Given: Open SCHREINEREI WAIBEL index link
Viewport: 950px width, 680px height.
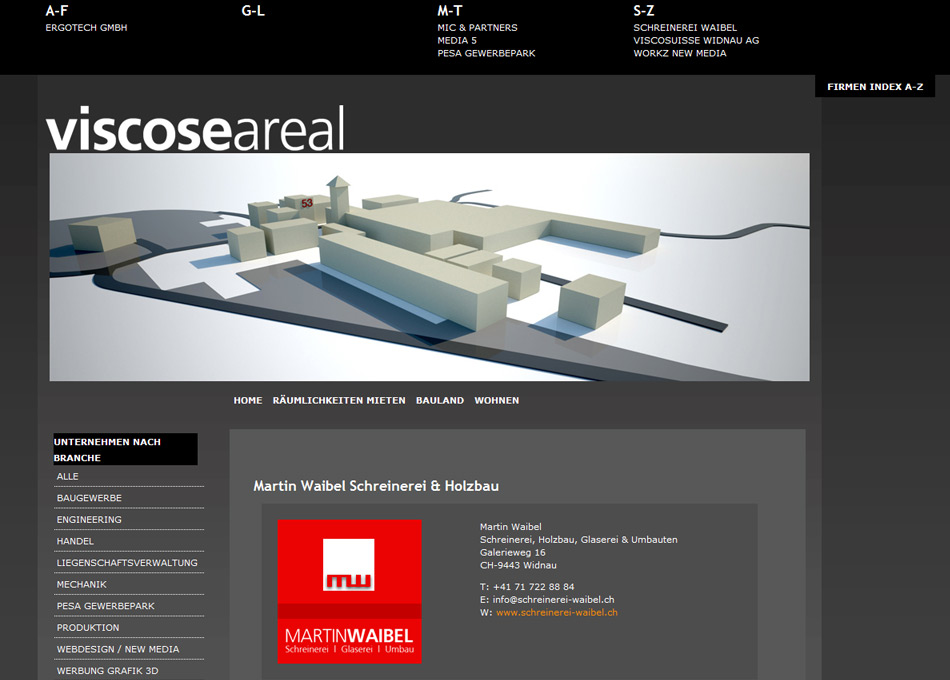Looking at the screenshot, I should (x=685, y=28).
